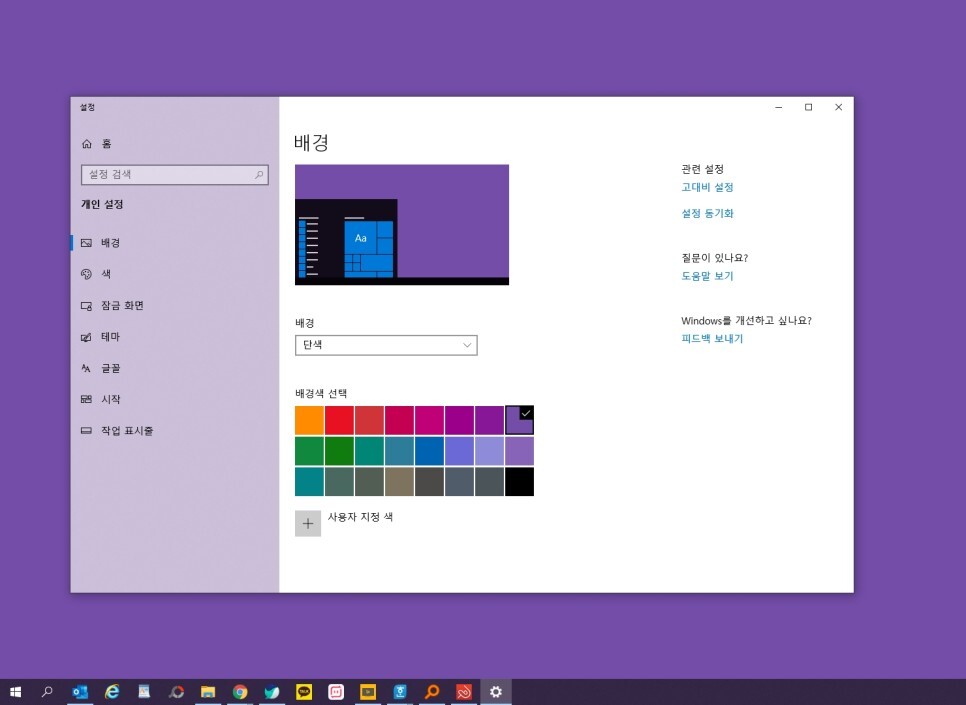The width and height of the screenshot is (966, 705).
Task: Select 작업 표시줄 in the sidebar
Action: [x=117, y=431]
